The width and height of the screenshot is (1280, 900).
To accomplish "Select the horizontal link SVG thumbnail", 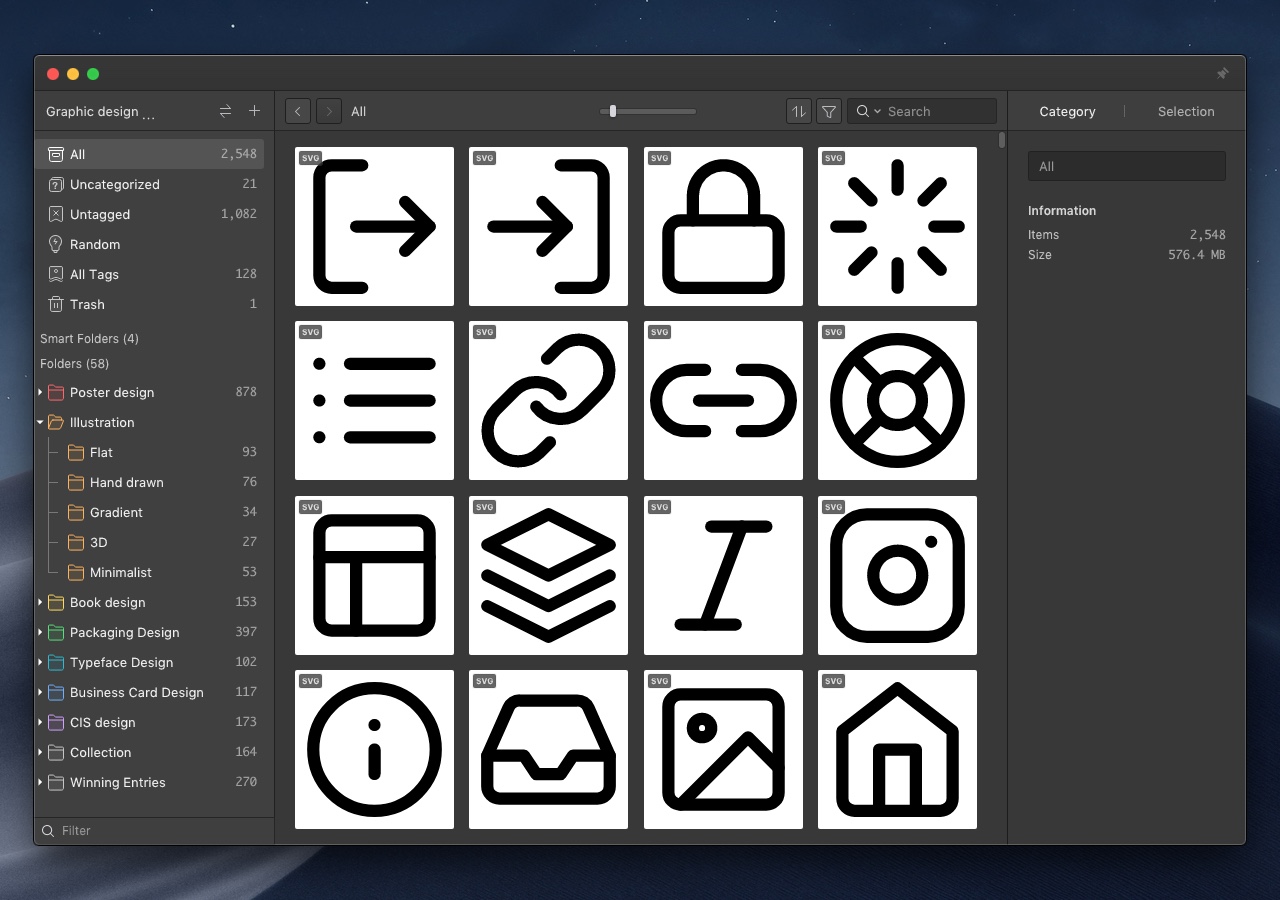I will (x=723, y=400).
